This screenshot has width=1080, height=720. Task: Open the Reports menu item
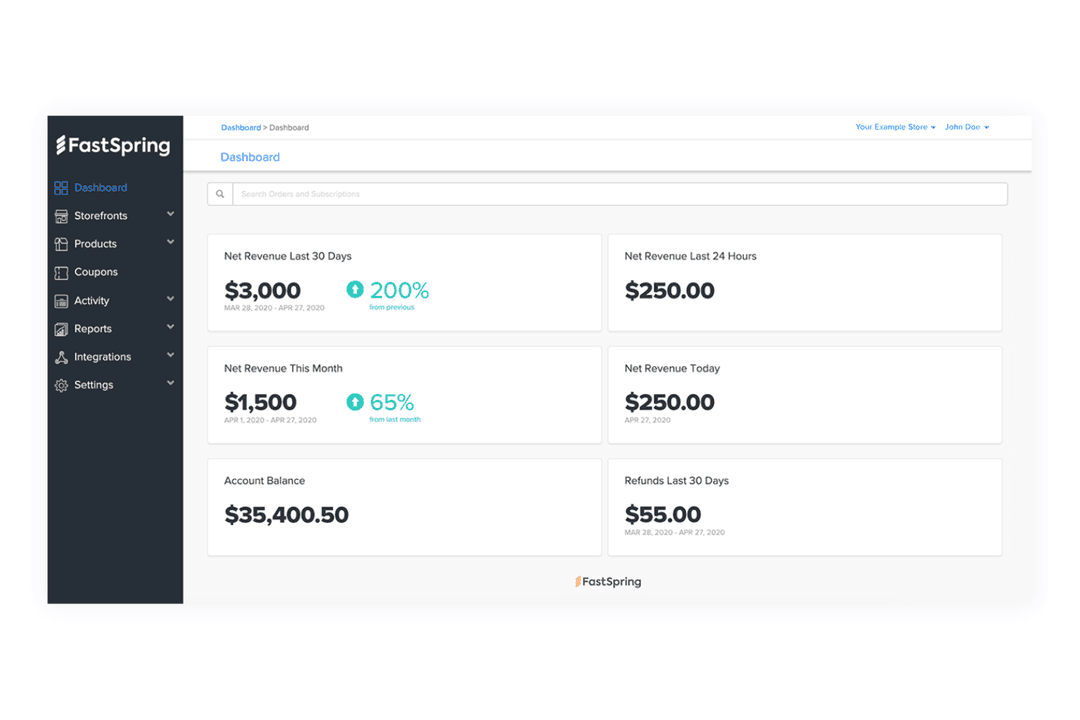93,329
